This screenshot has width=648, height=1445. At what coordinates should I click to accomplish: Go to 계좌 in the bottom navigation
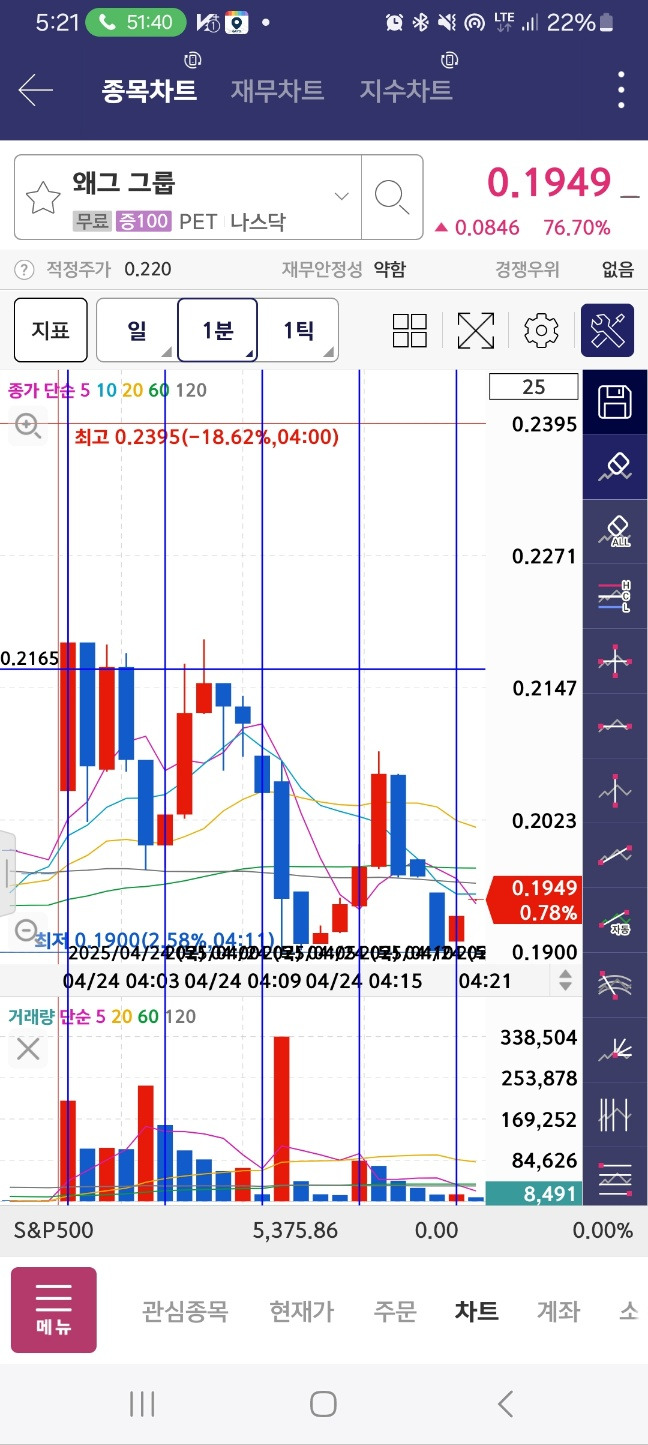[558, 1311]
